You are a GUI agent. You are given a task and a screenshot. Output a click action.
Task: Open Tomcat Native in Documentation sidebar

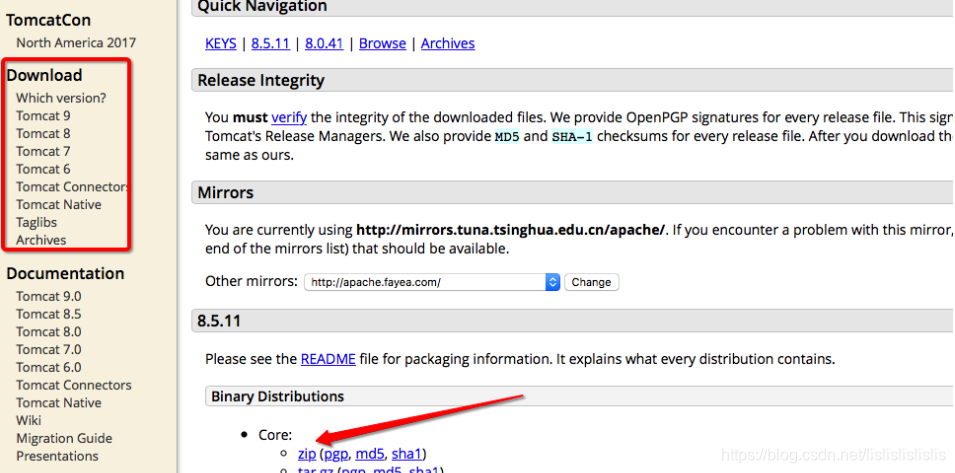pyautogui.click(x=59, y=403)
